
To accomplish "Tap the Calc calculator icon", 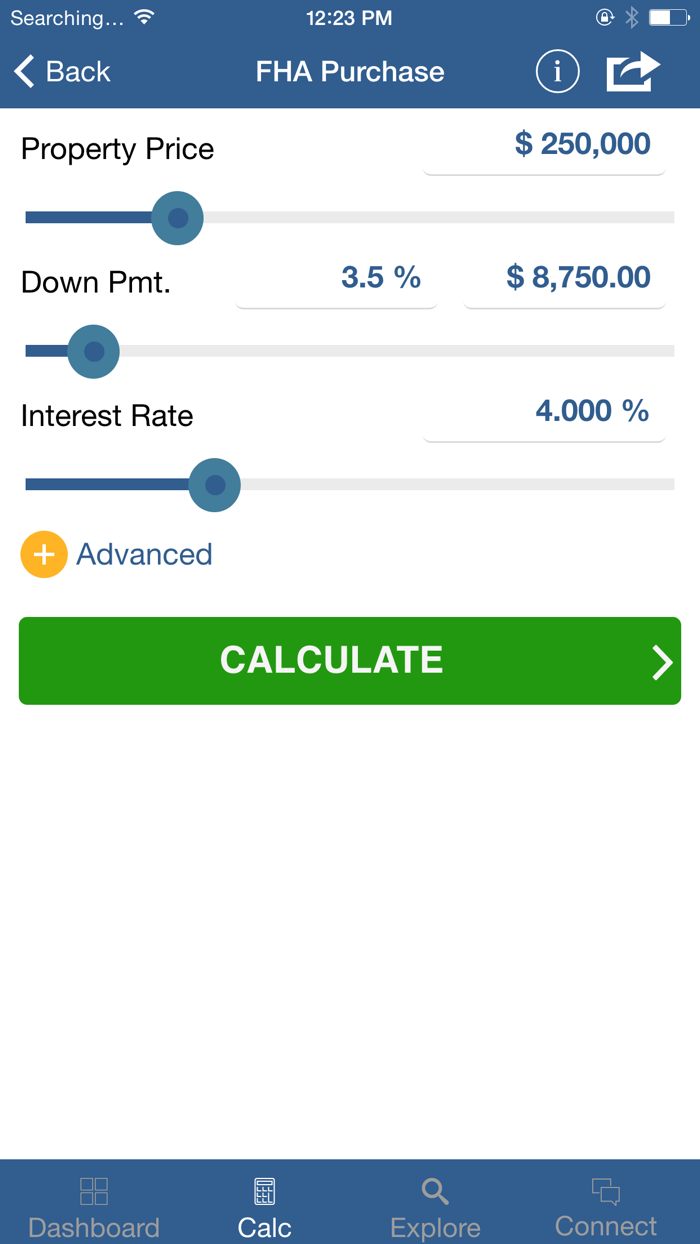I will click(263, 1190).
